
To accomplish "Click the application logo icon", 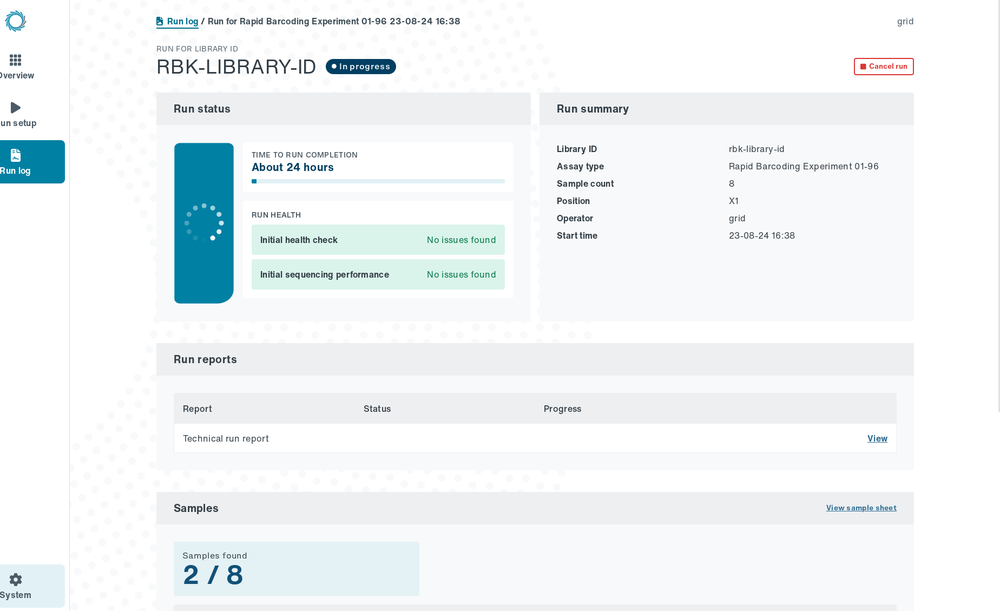I will (15, 21).
